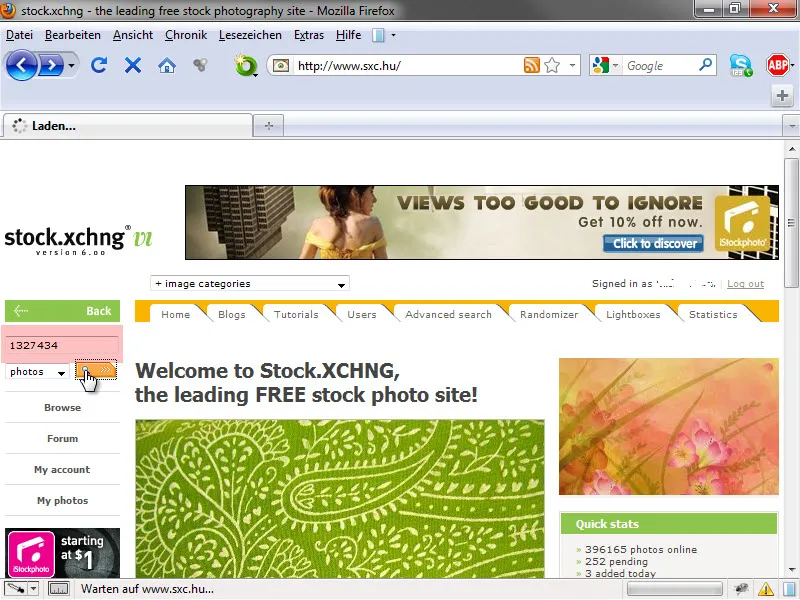Click the bookmark icon beside Hilfe
Image resolution: width=800 pixels, height=600 pixels.
[x=378, y=35]
